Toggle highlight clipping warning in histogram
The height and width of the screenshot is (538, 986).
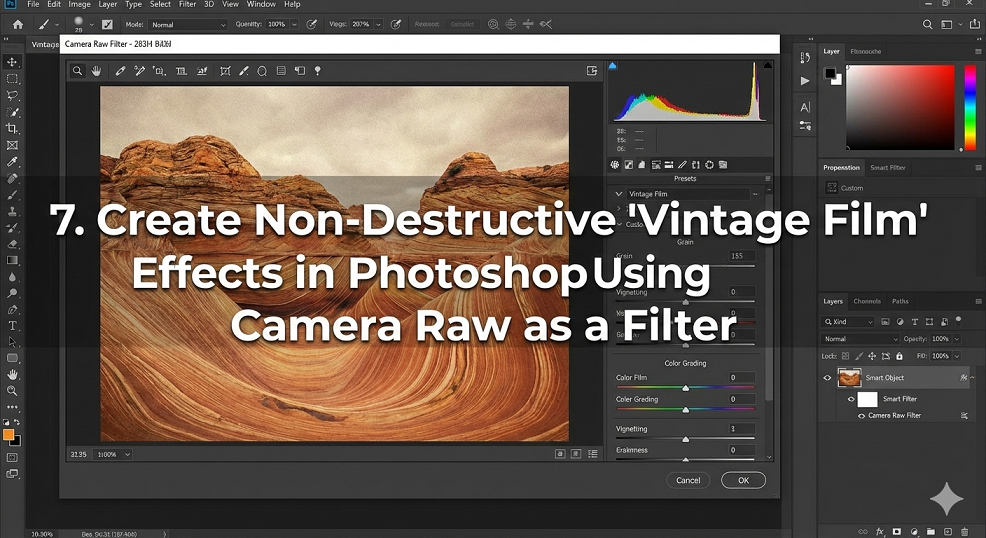point(767,65)
